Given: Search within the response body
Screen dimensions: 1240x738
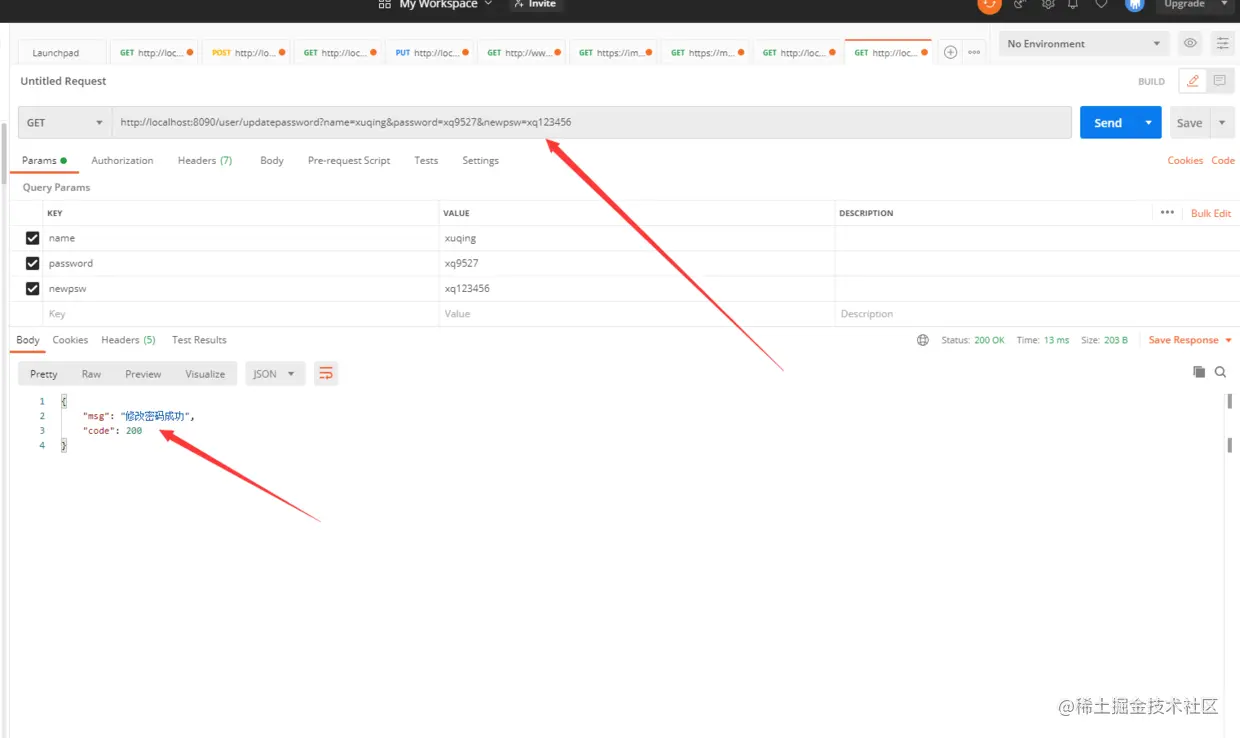Looking at the screenshot, I should 1221,372.
